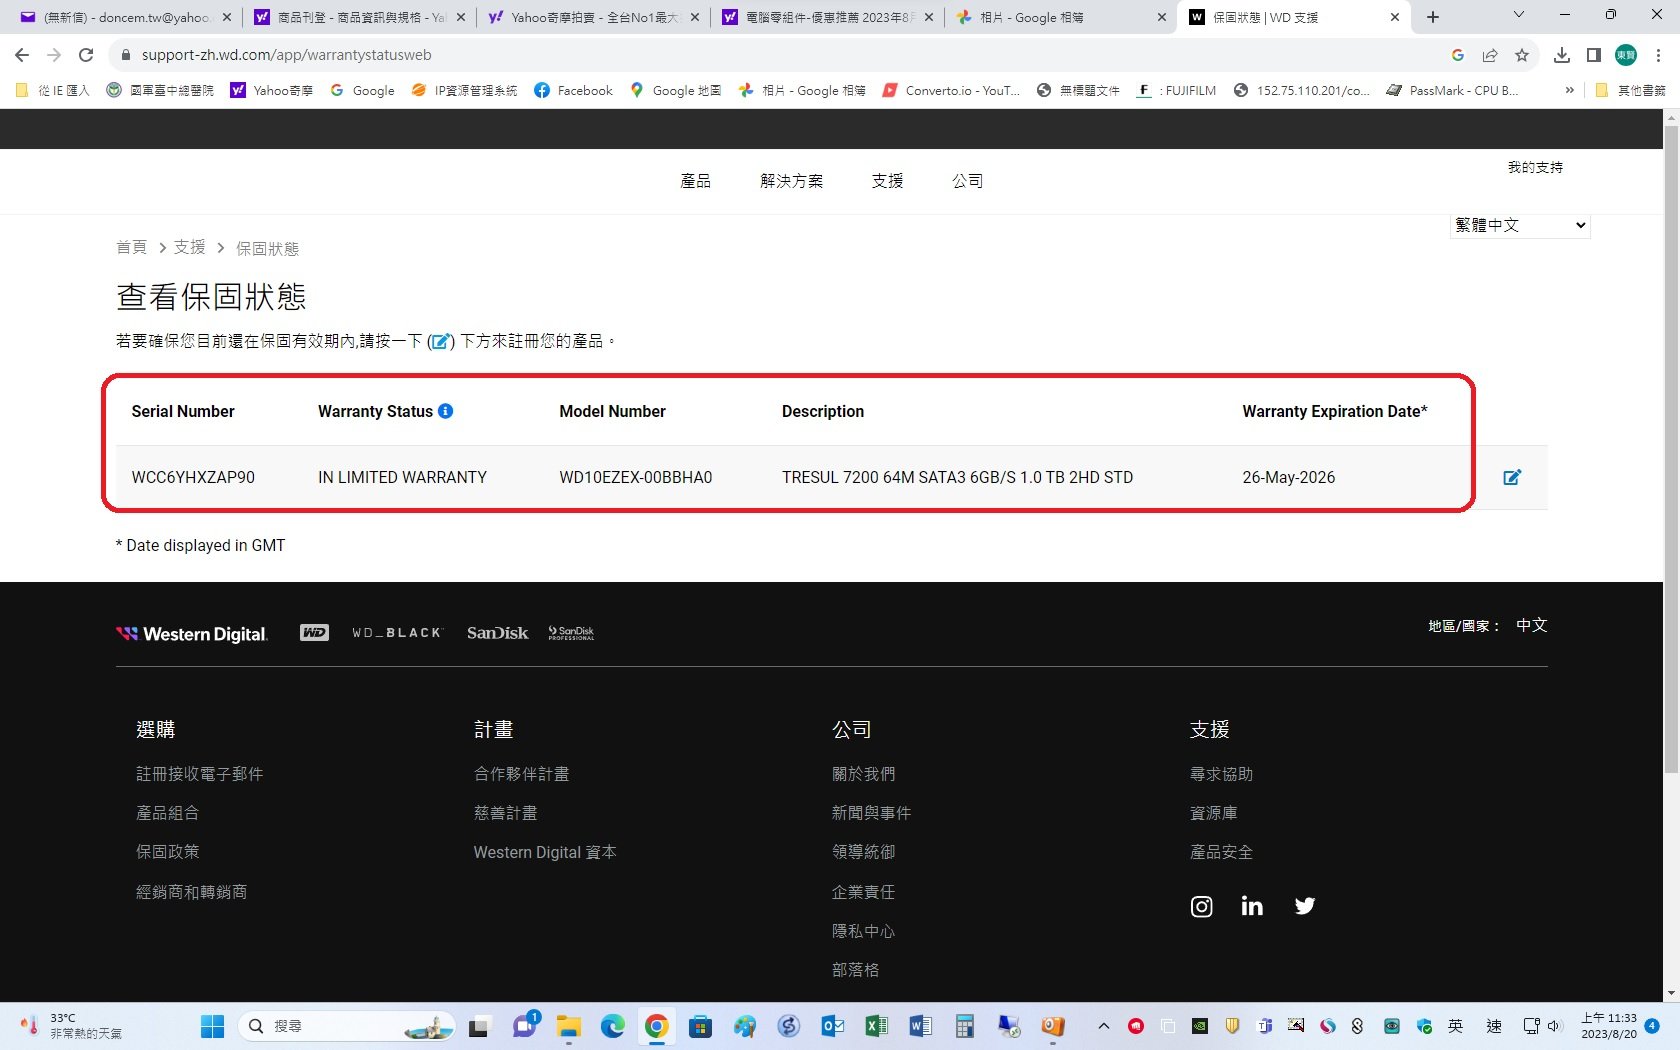Click the WD brand logo in footer
The image size is (1680, 1050).
point(315,633)
